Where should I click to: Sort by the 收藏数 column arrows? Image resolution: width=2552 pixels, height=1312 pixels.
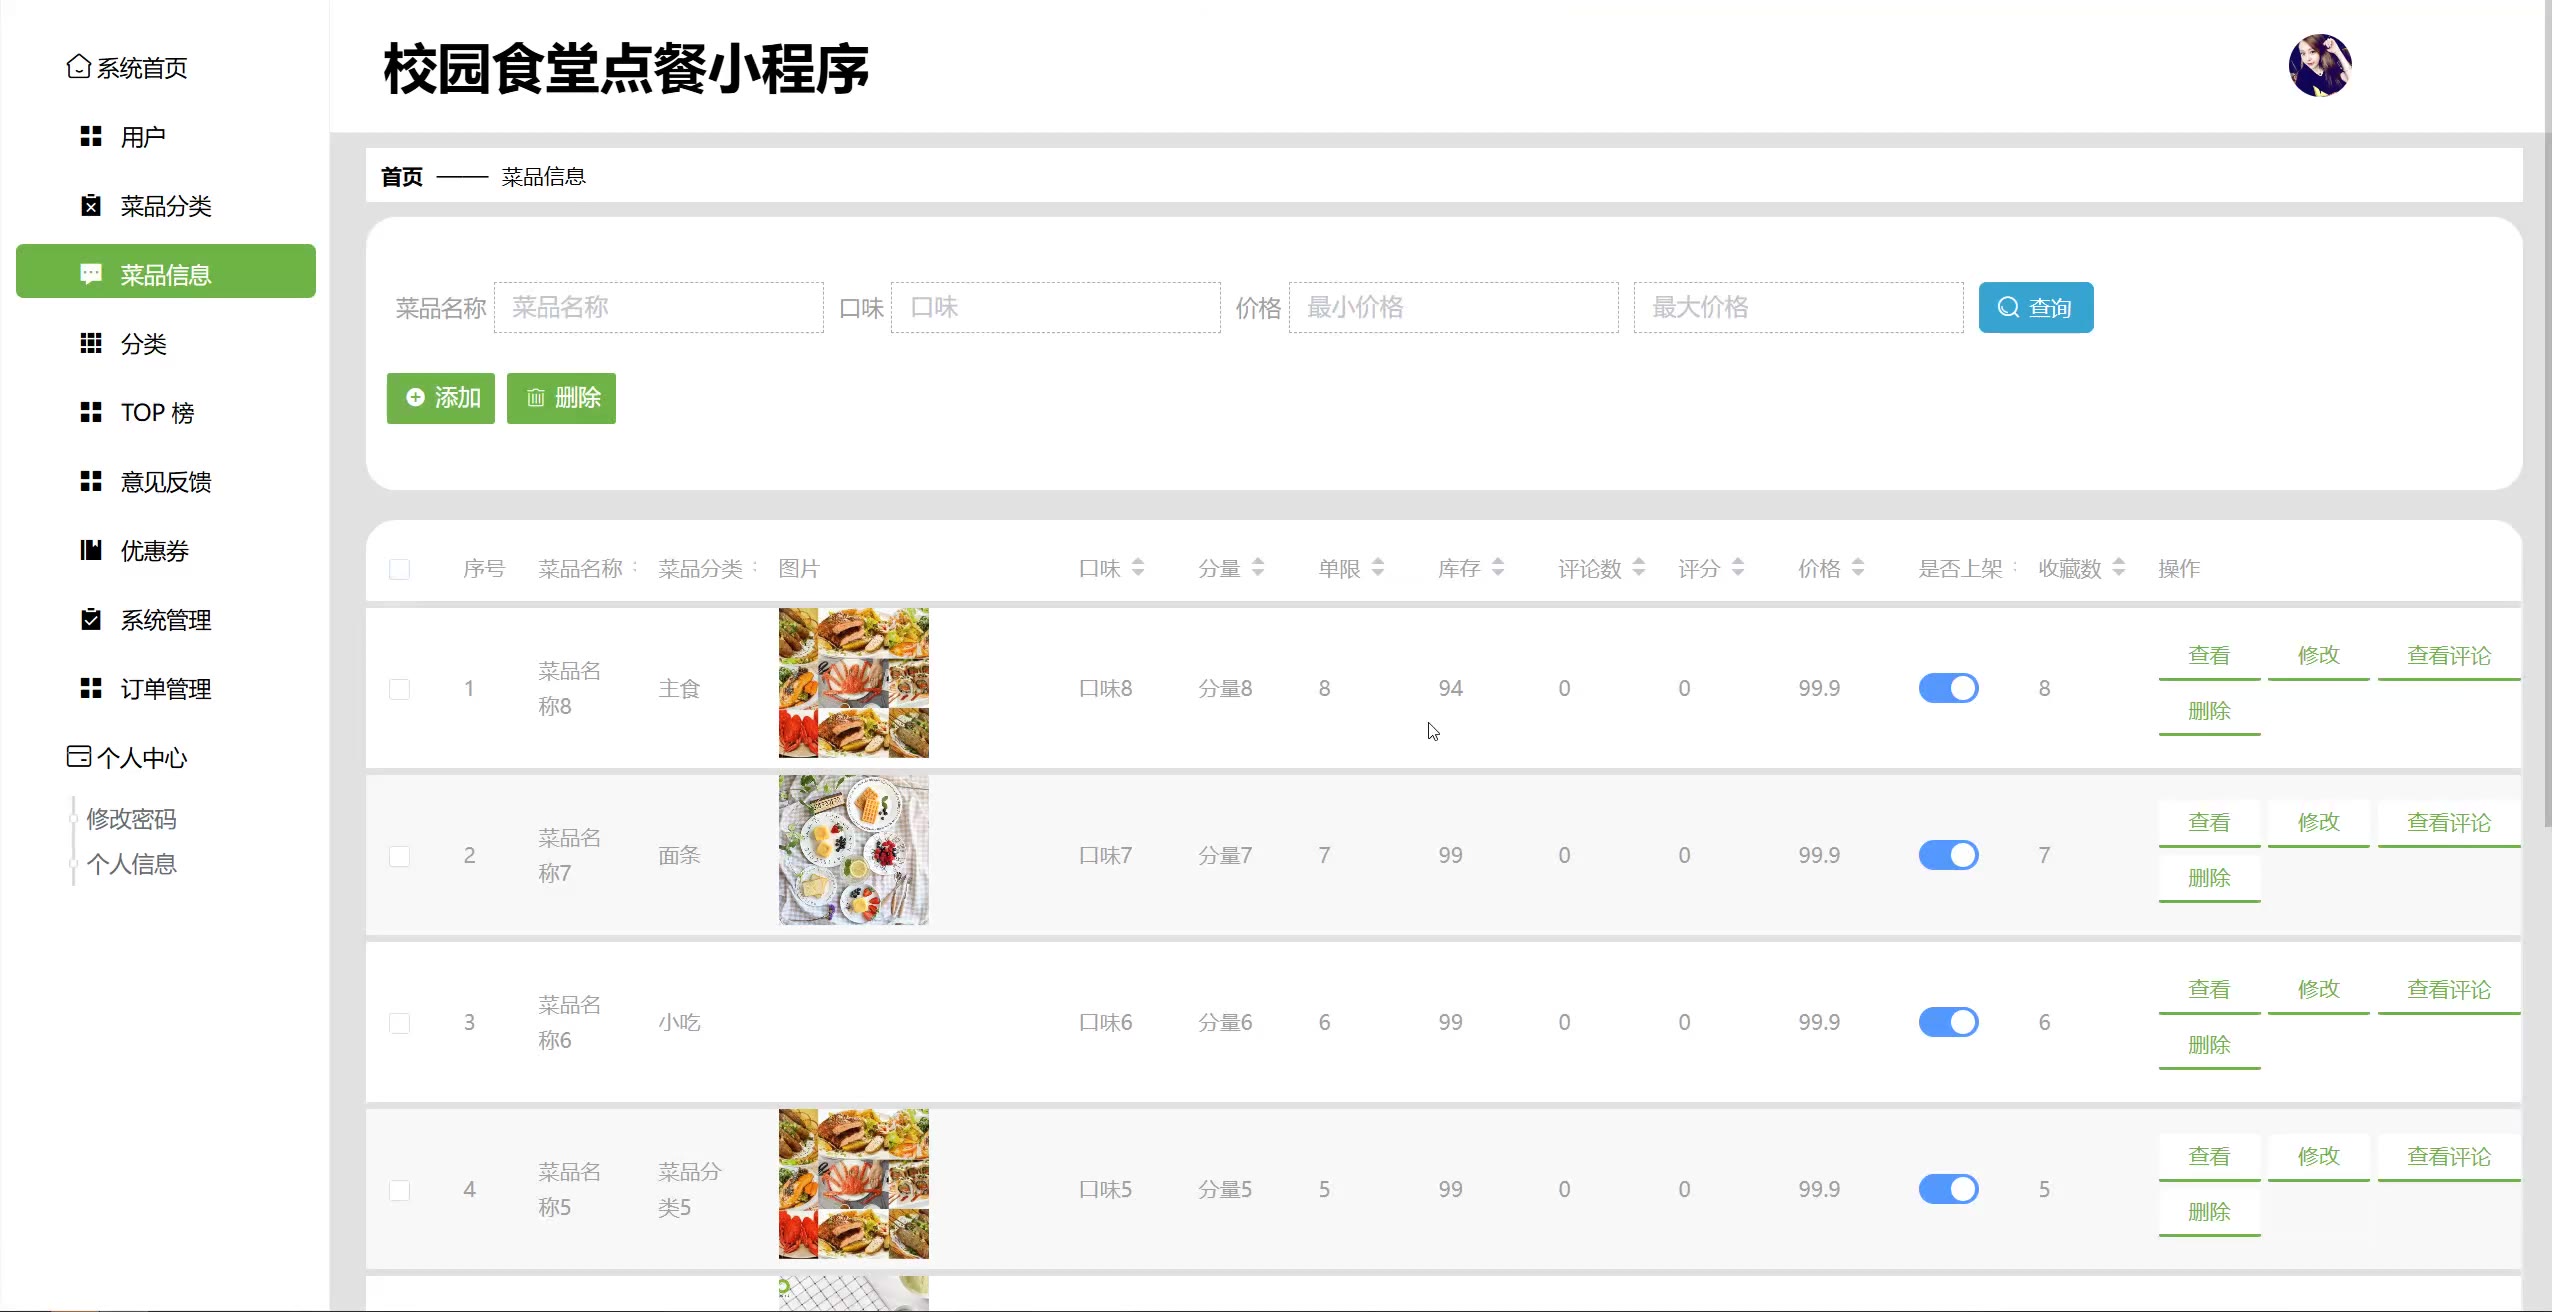[2118, 567]
